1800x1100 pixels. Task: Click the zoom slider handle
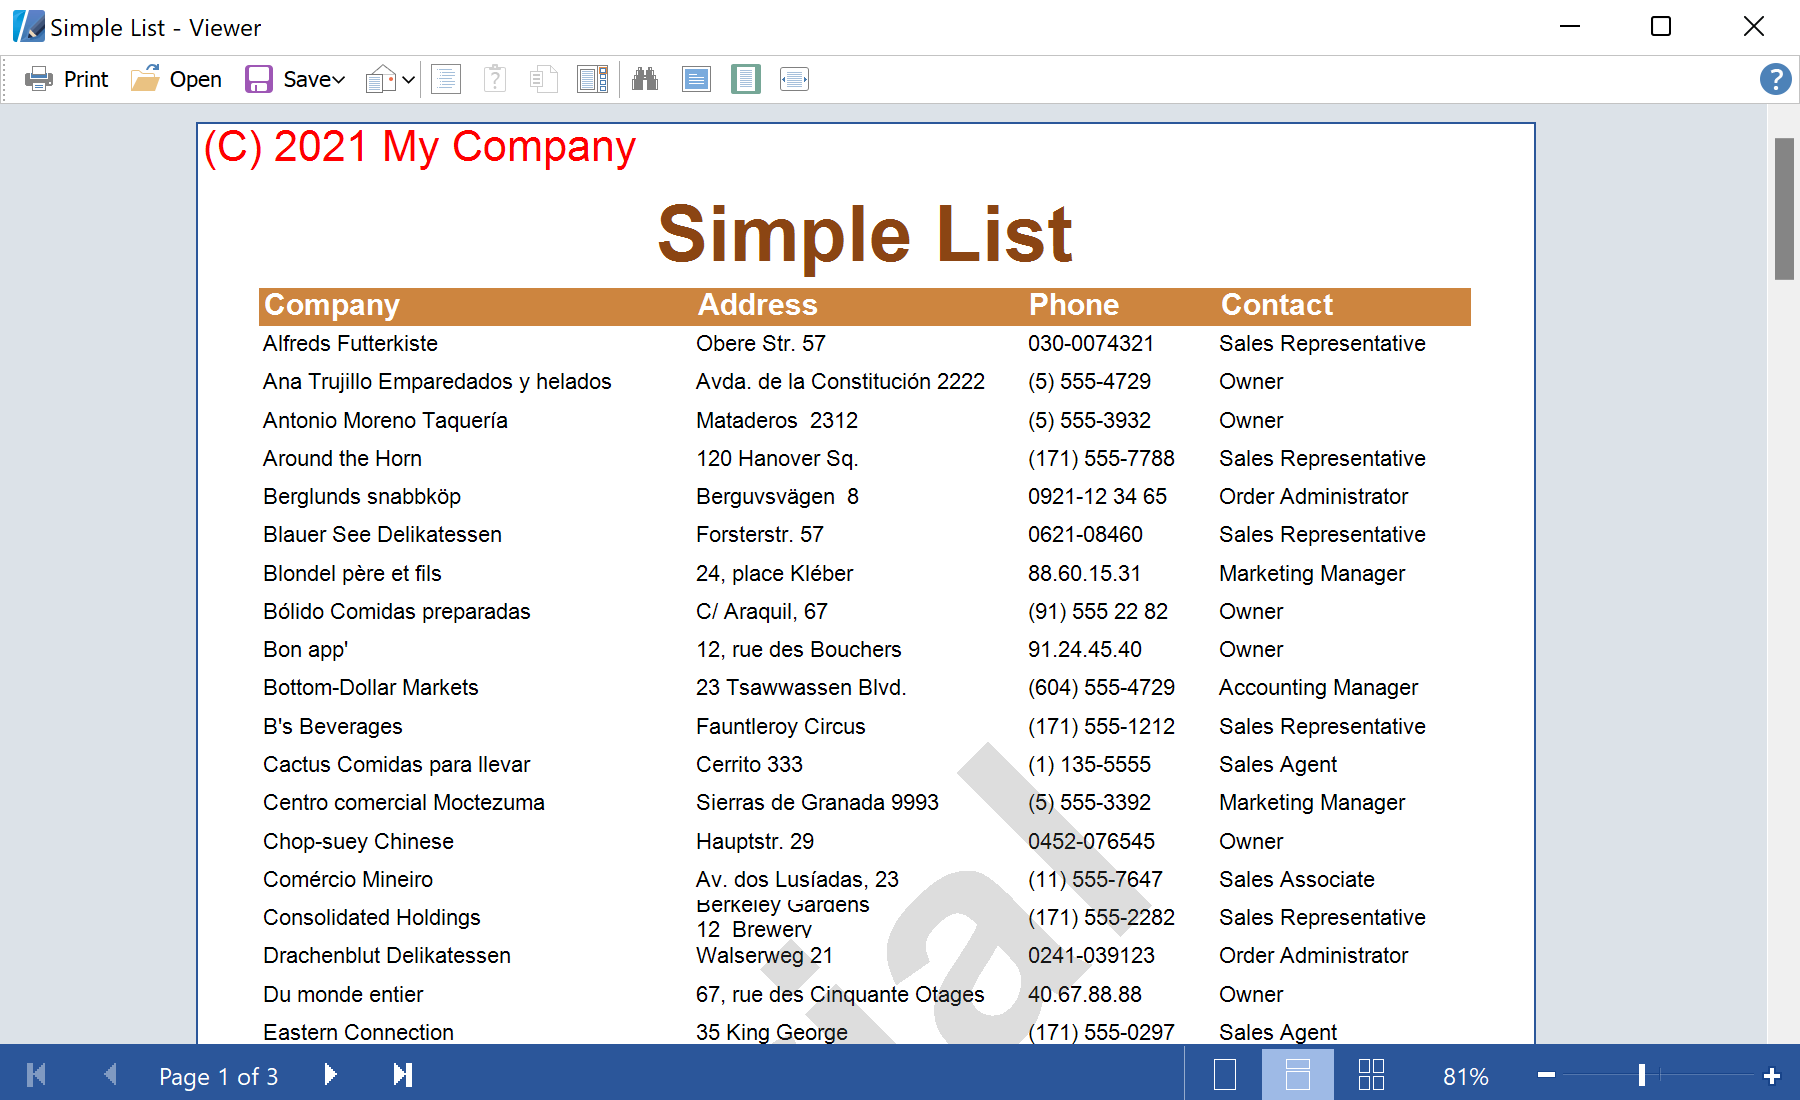pos(1641,1075)
